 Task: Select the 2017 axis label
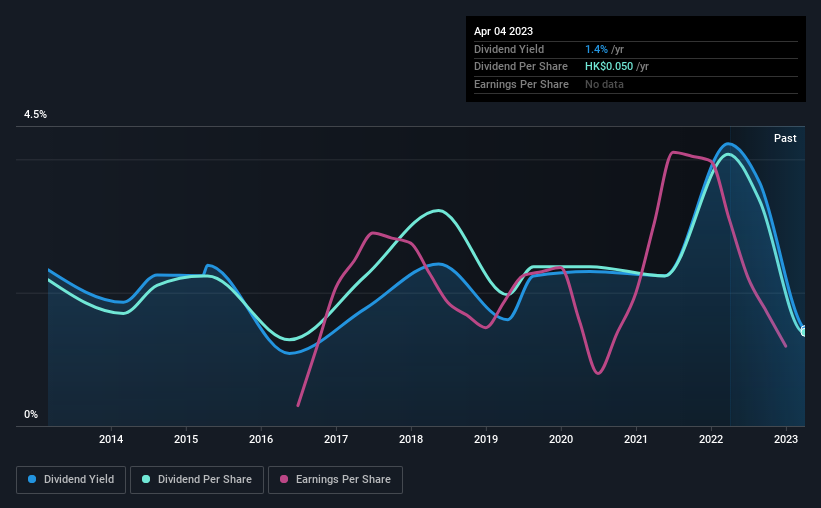tap(336, 439)
